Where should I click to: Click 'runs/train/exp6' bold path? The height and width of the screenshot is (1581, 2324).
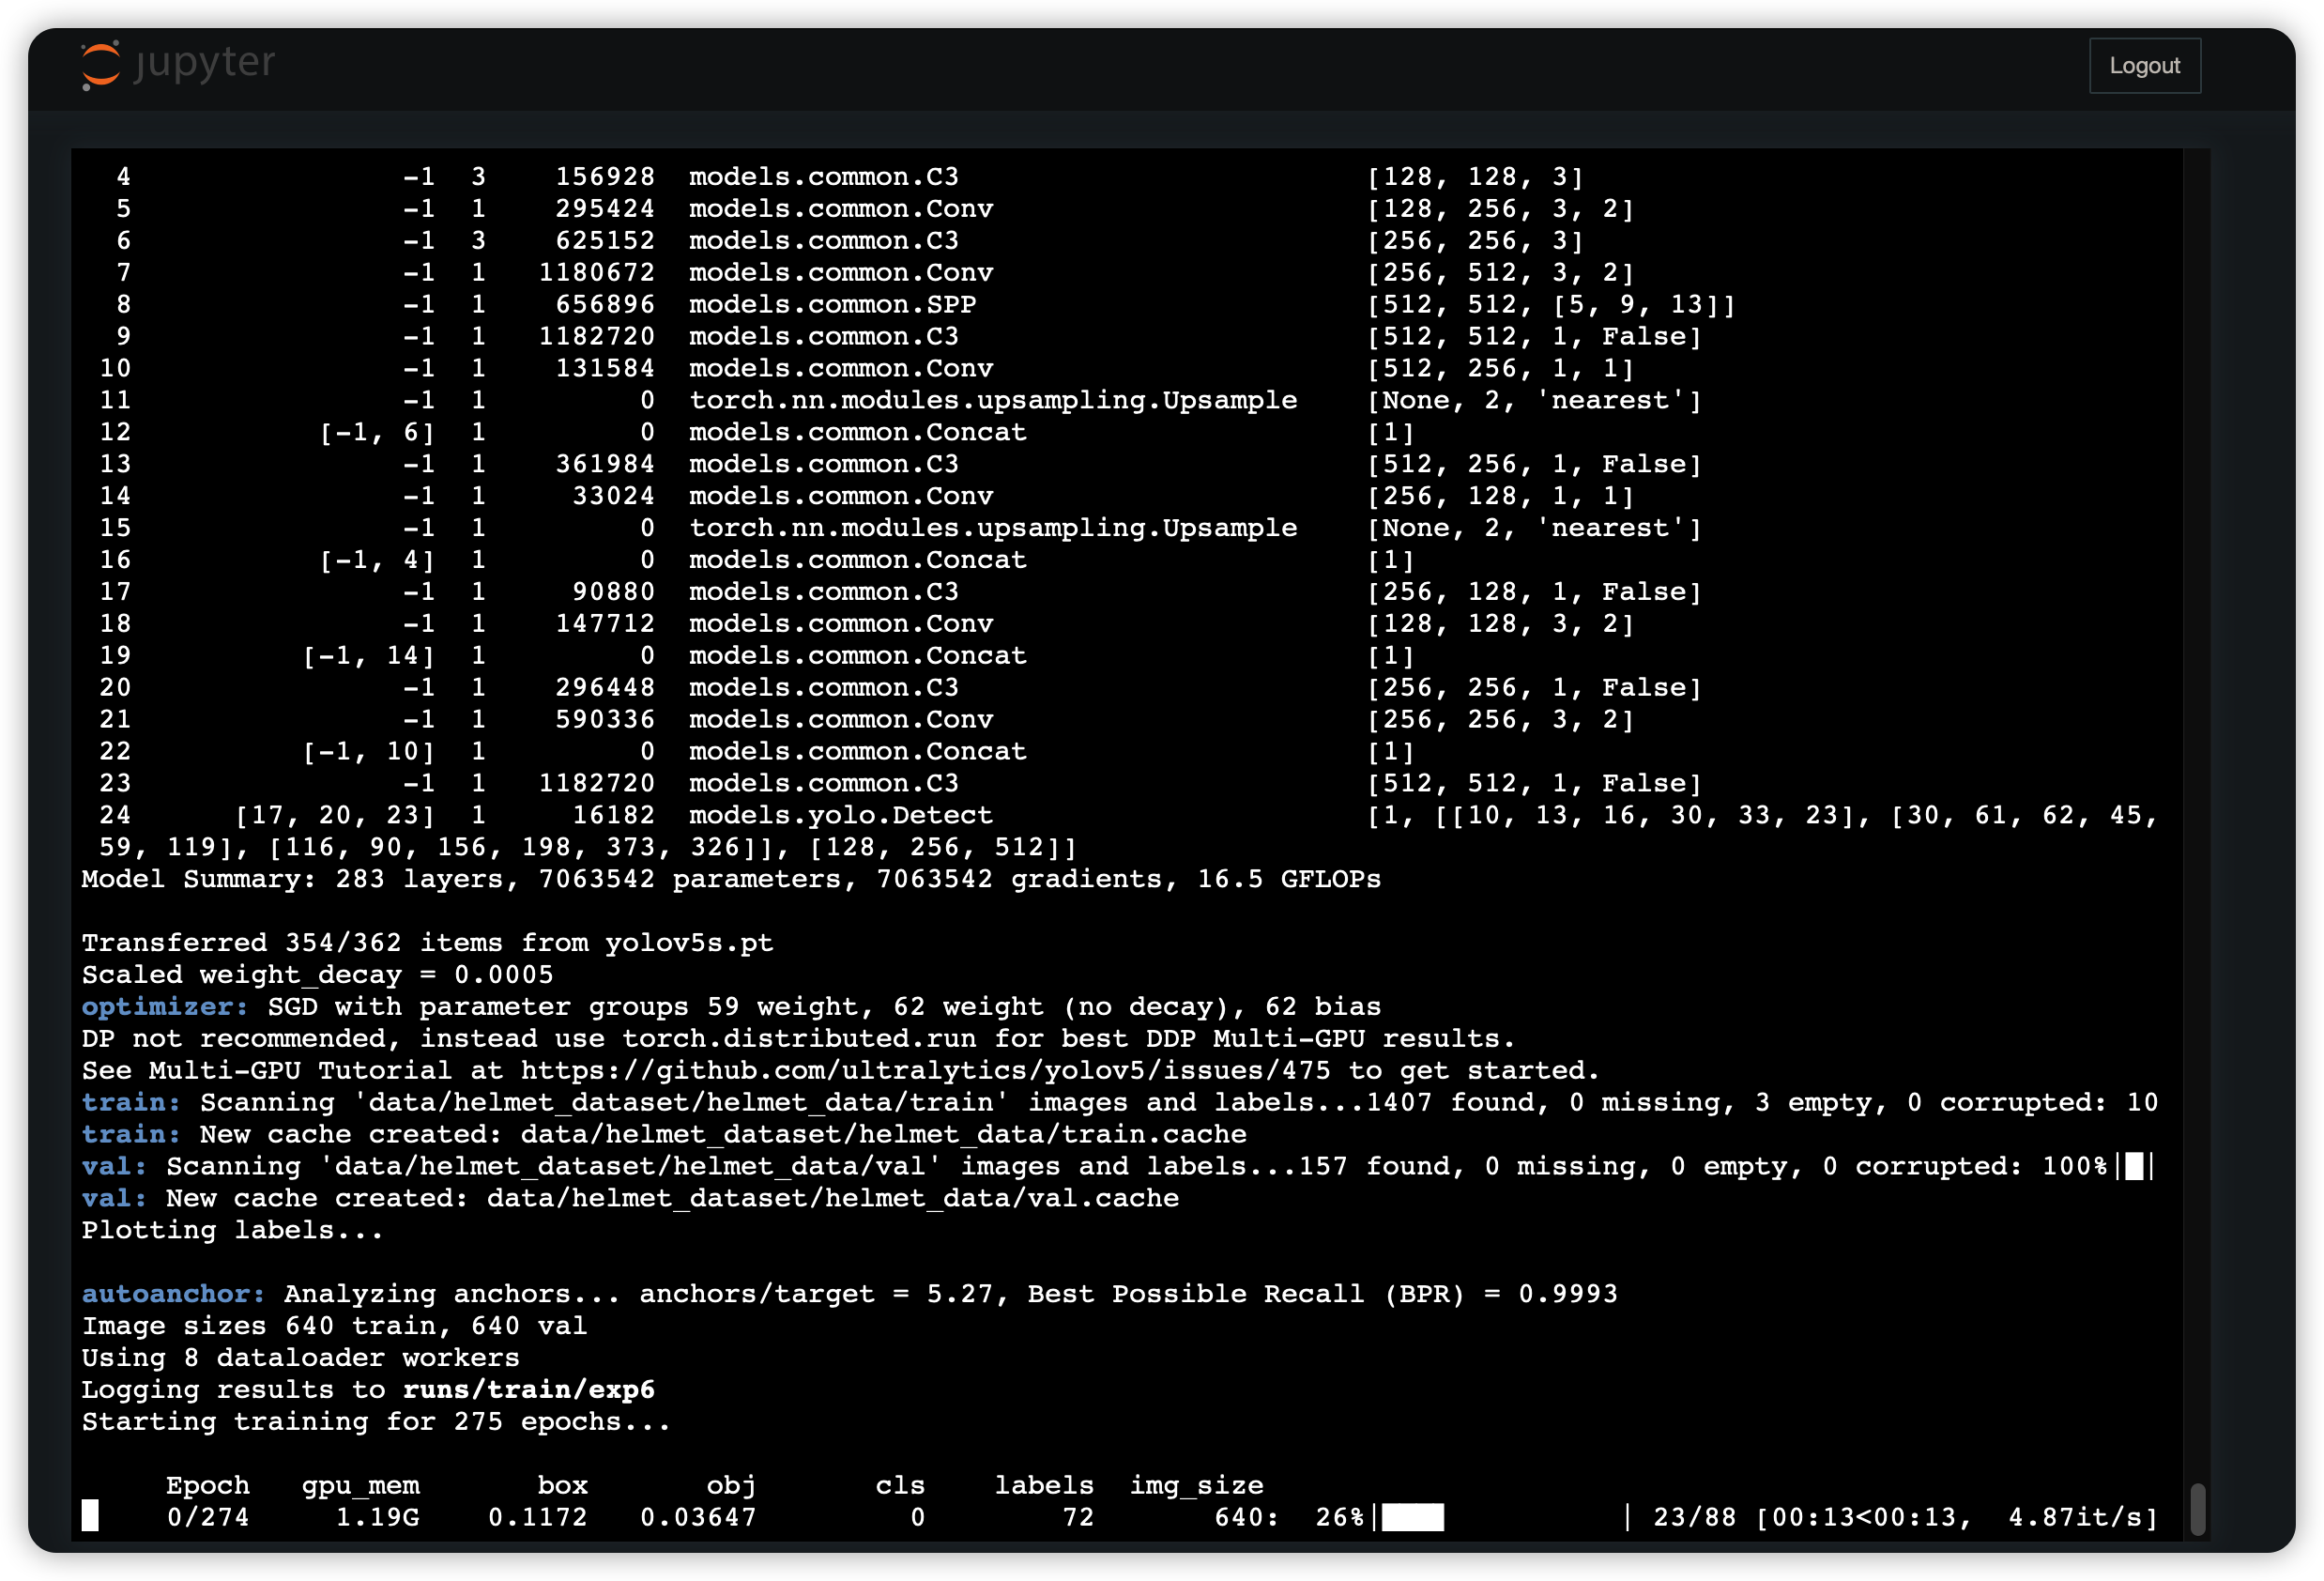(529, 1389)
